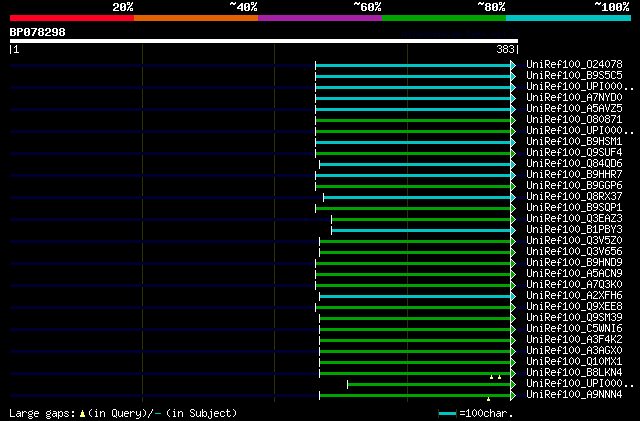Select the UniRef100_B9HHR7 label
This screenshot has height=421, width=640.
574,175
